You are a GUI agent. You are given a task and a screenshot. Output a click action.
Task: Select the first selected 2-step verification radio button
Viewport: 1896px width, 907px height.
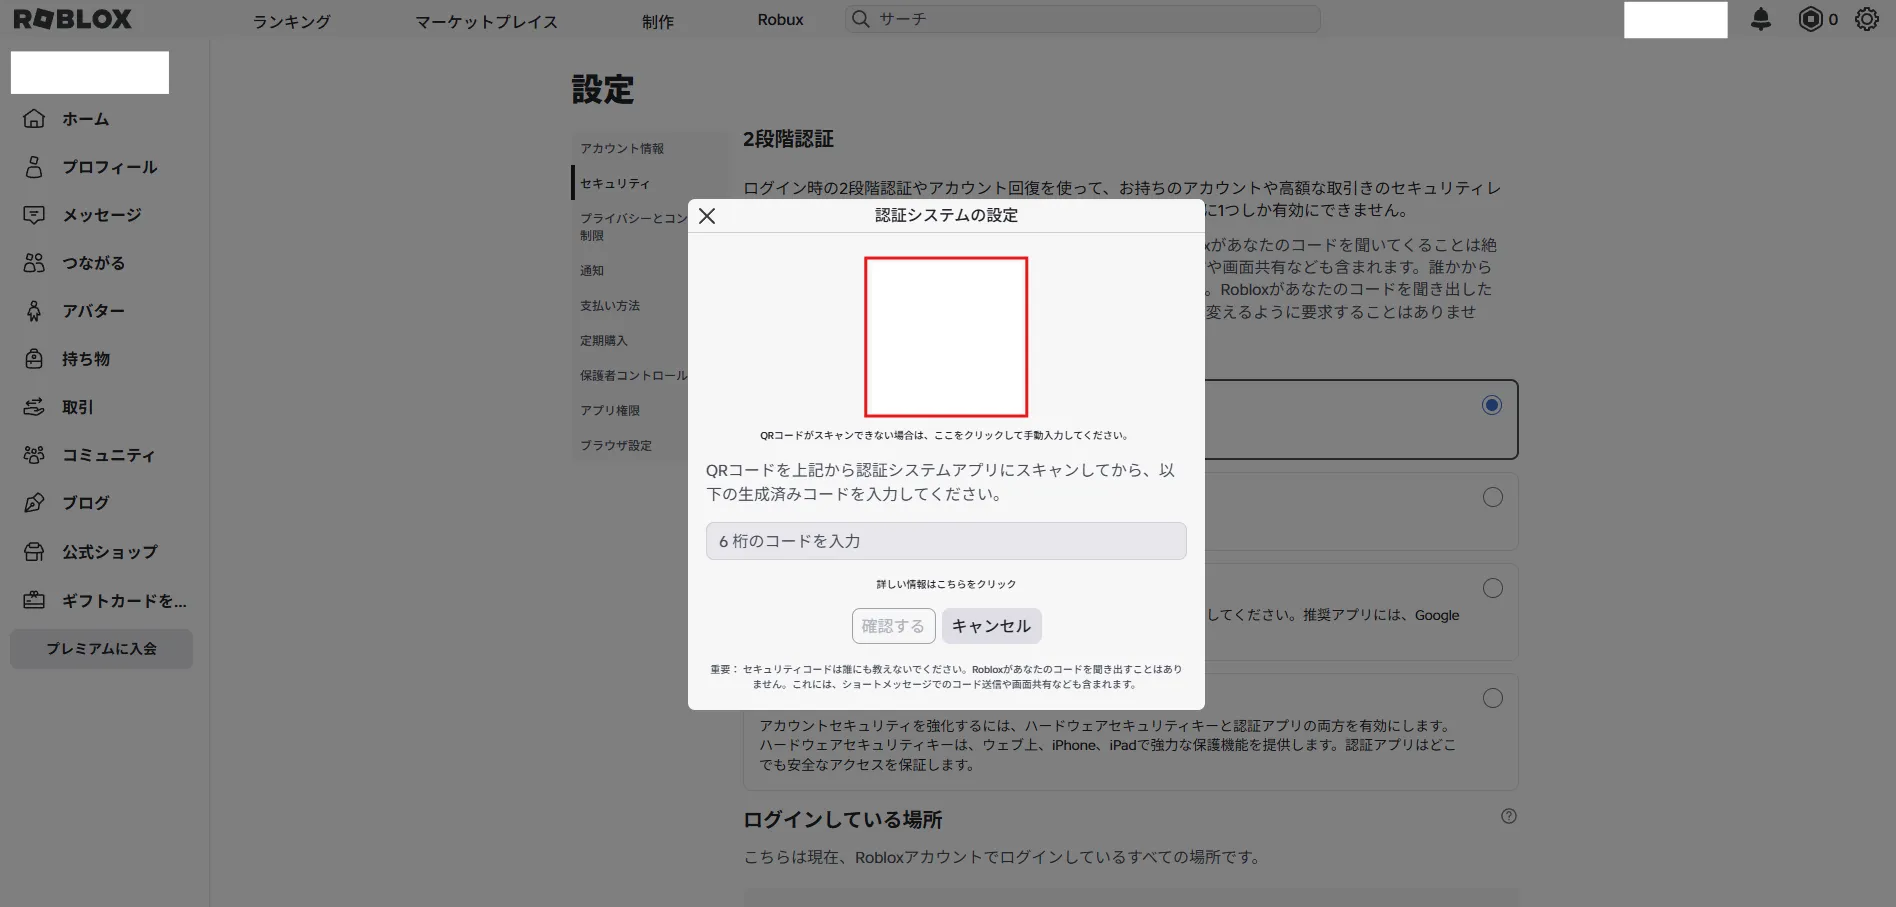pos(1492,405)
